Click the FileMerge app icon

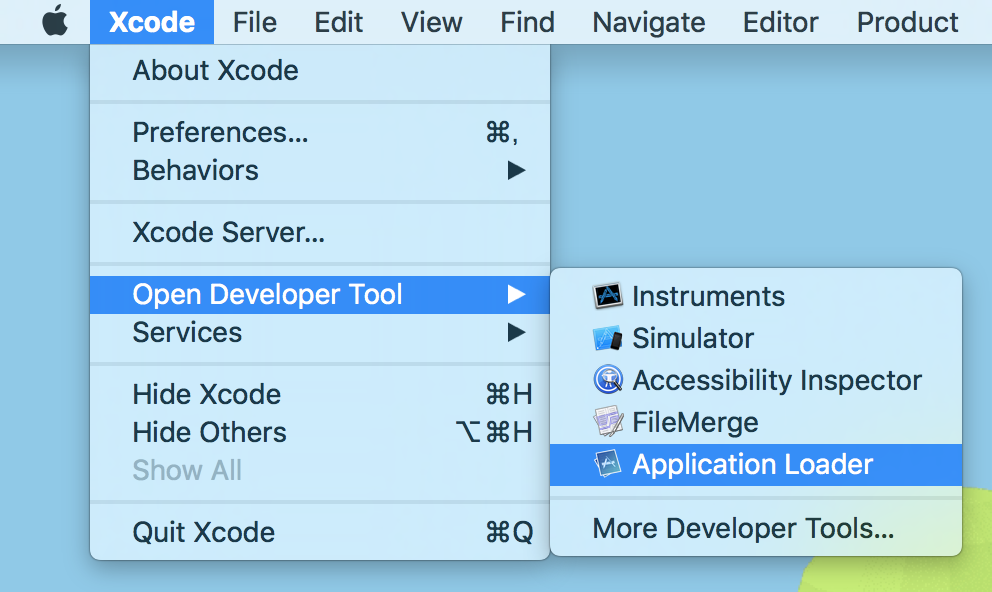[608, 422]
